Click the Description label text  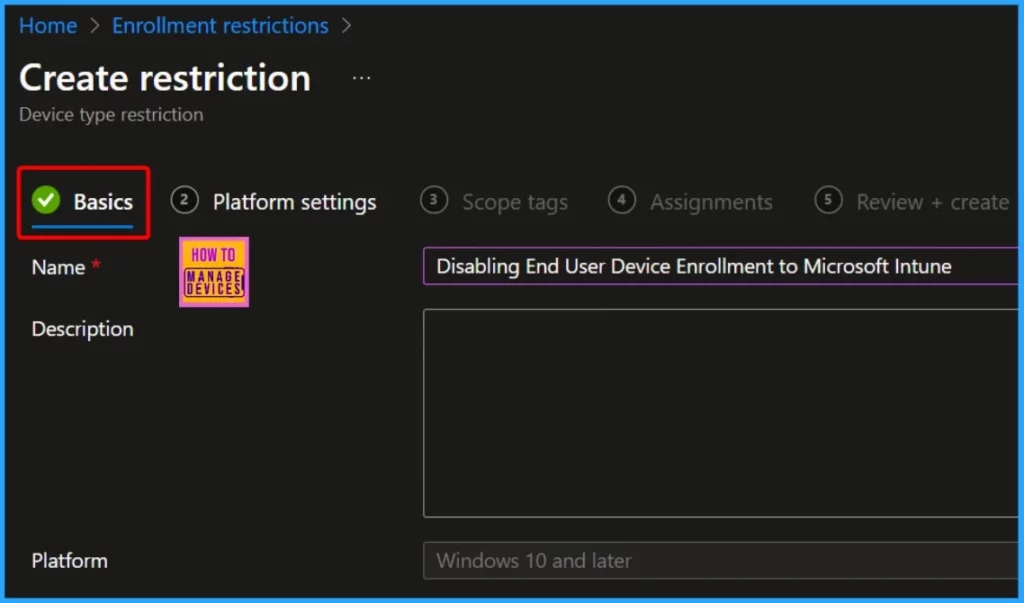(x=82, y=329)
